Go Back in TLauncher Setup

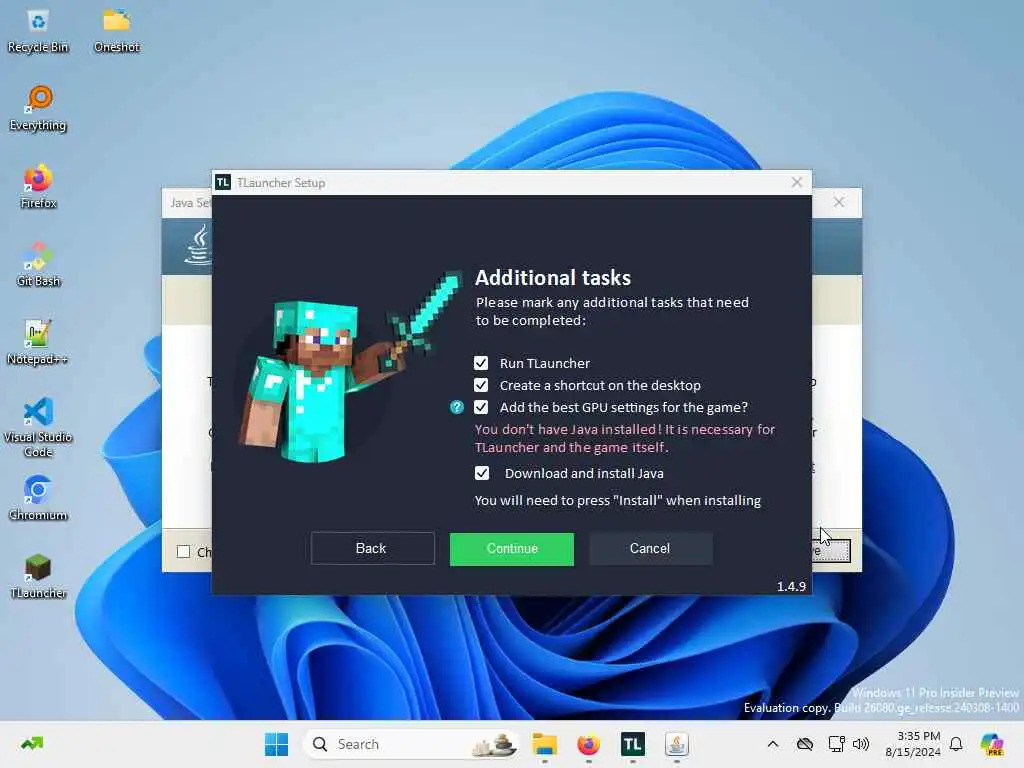point(372,549)
